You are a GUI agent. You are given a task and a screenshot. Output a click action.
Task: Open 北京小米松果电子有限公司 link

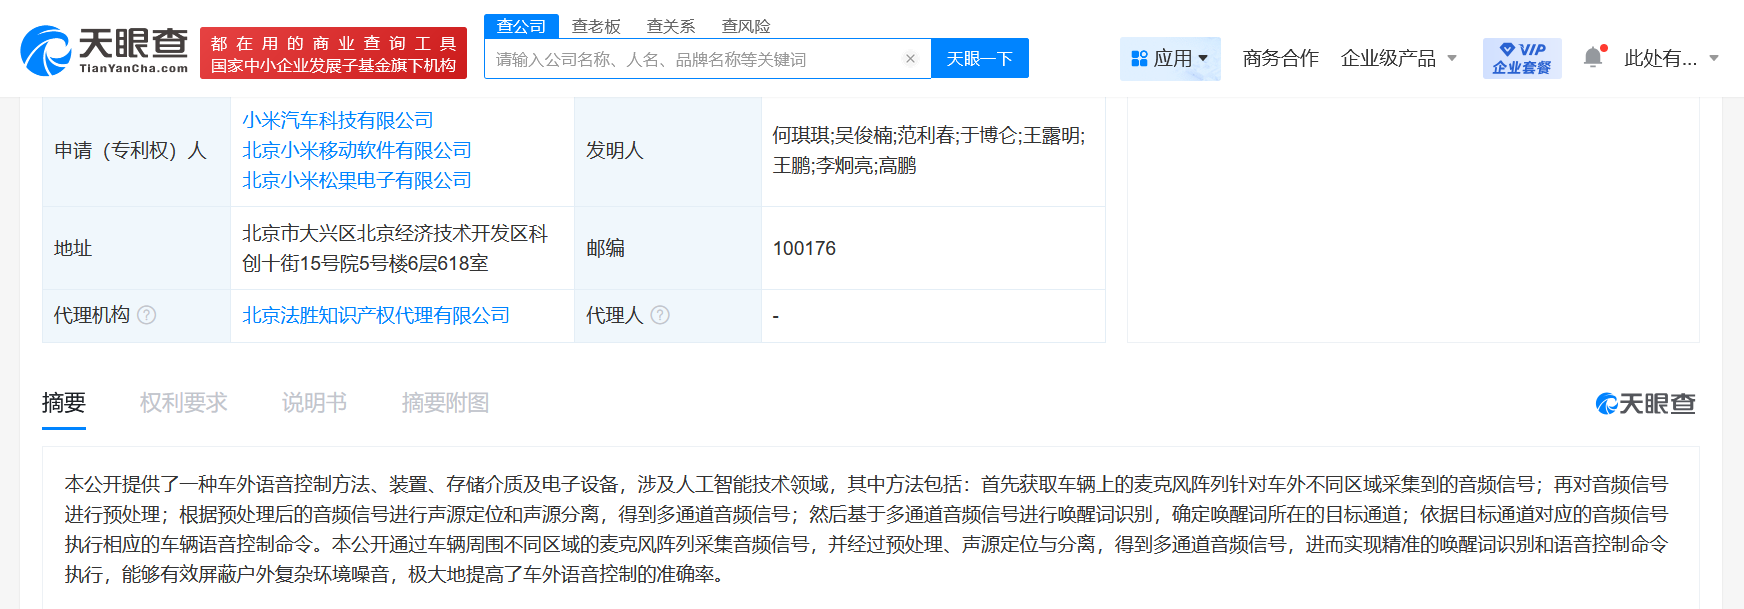[x=357, y=180]
